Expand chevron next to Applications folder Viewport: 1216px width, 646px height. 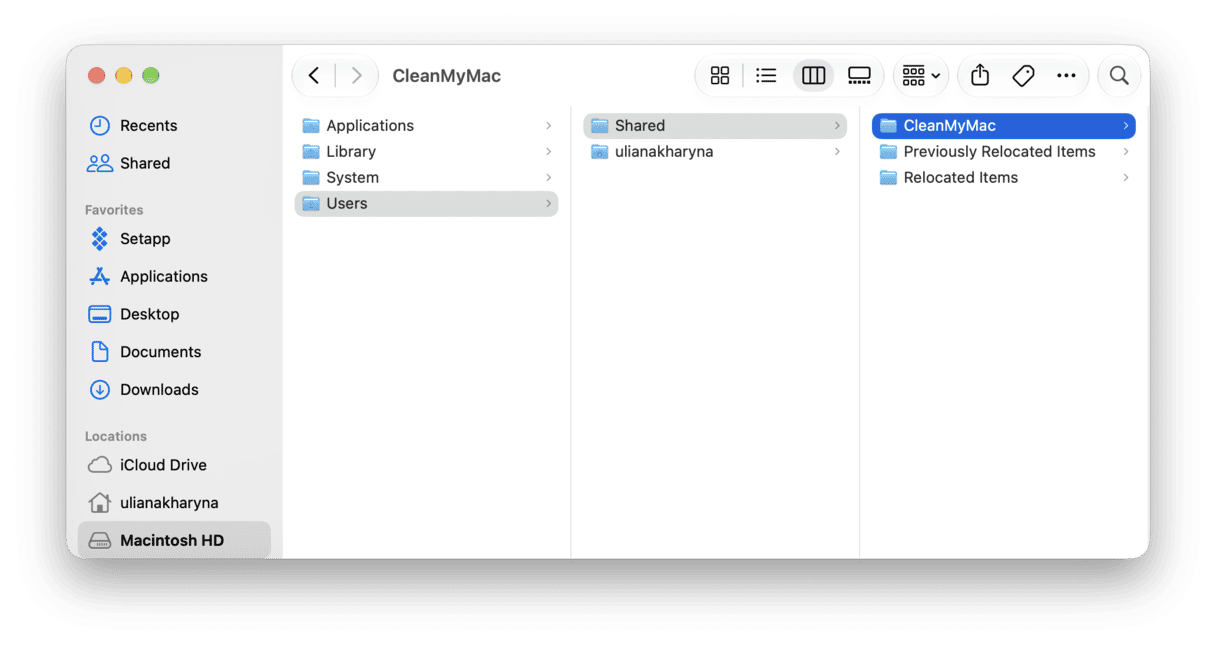(x=548, y=126)
